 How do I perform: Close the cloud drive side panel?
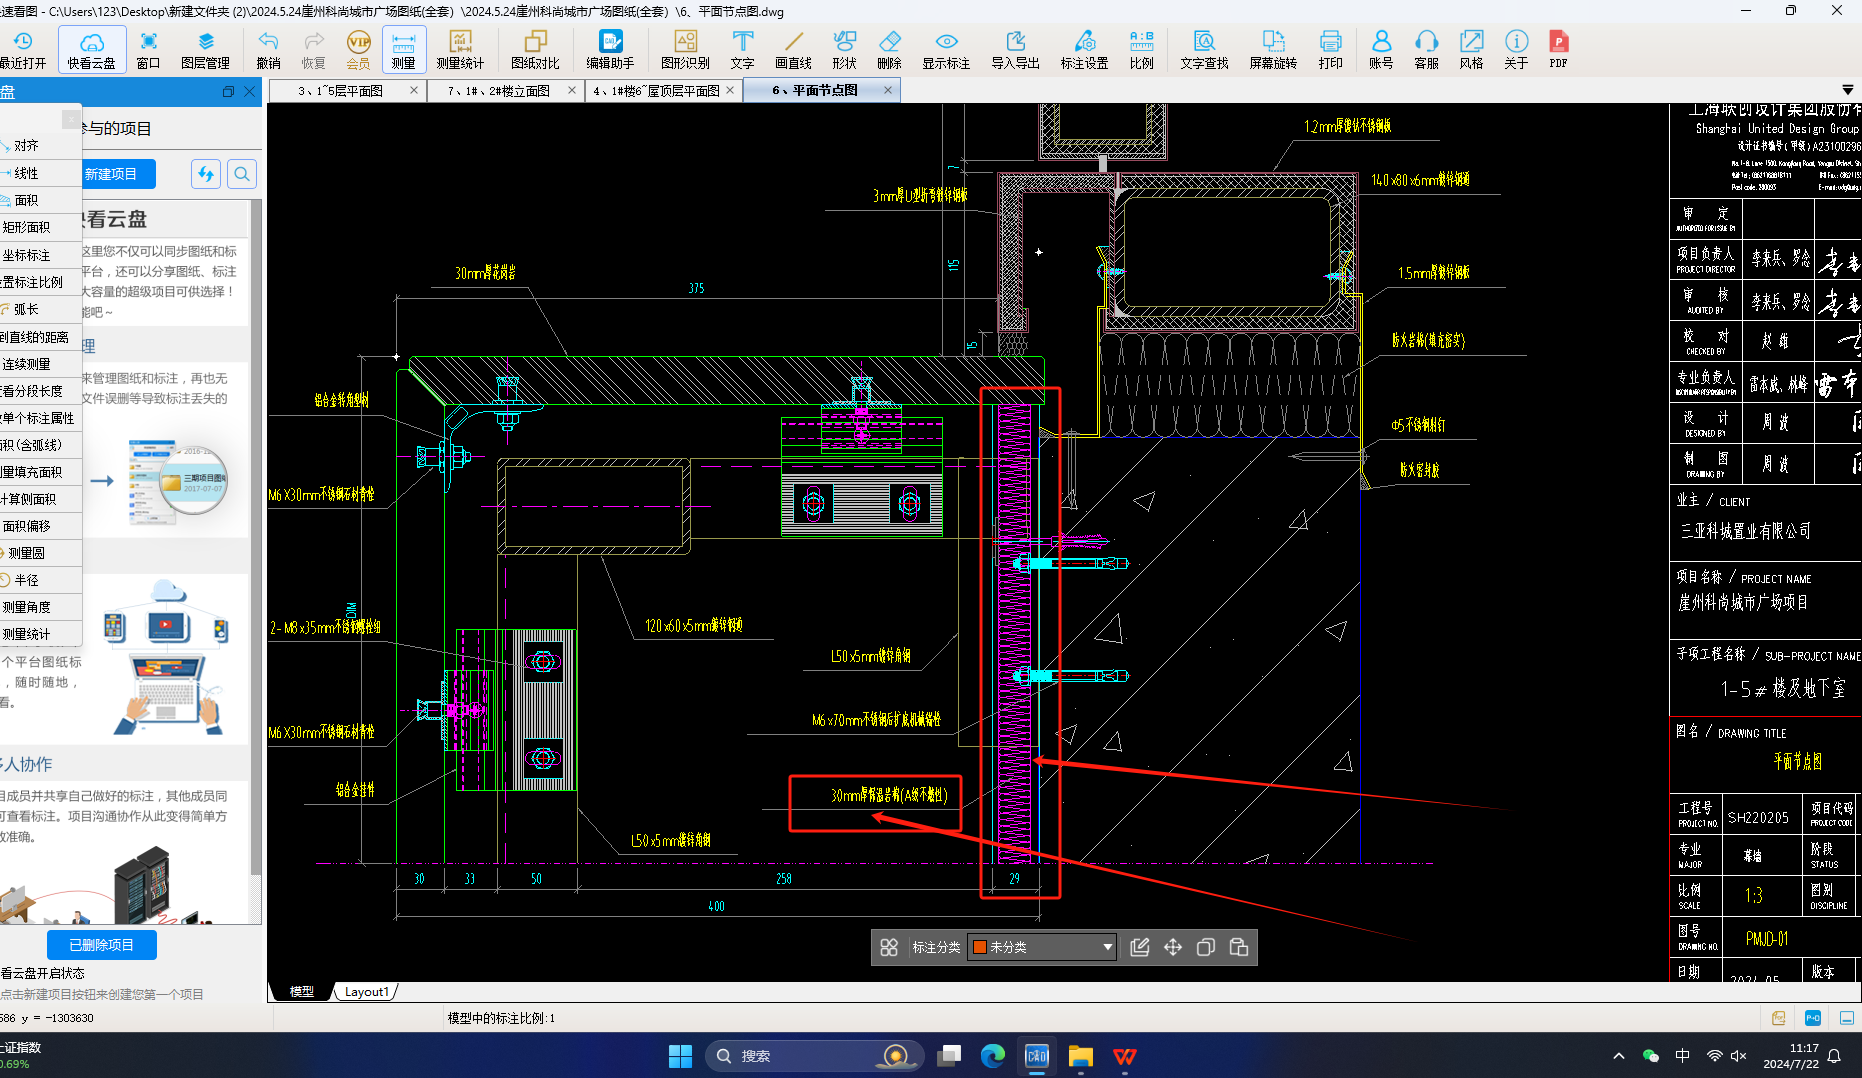point(250,91)
